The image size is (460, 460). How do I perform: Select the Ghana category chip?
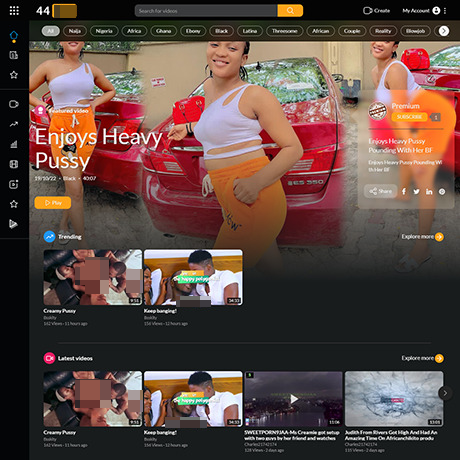tap(163, 31)
